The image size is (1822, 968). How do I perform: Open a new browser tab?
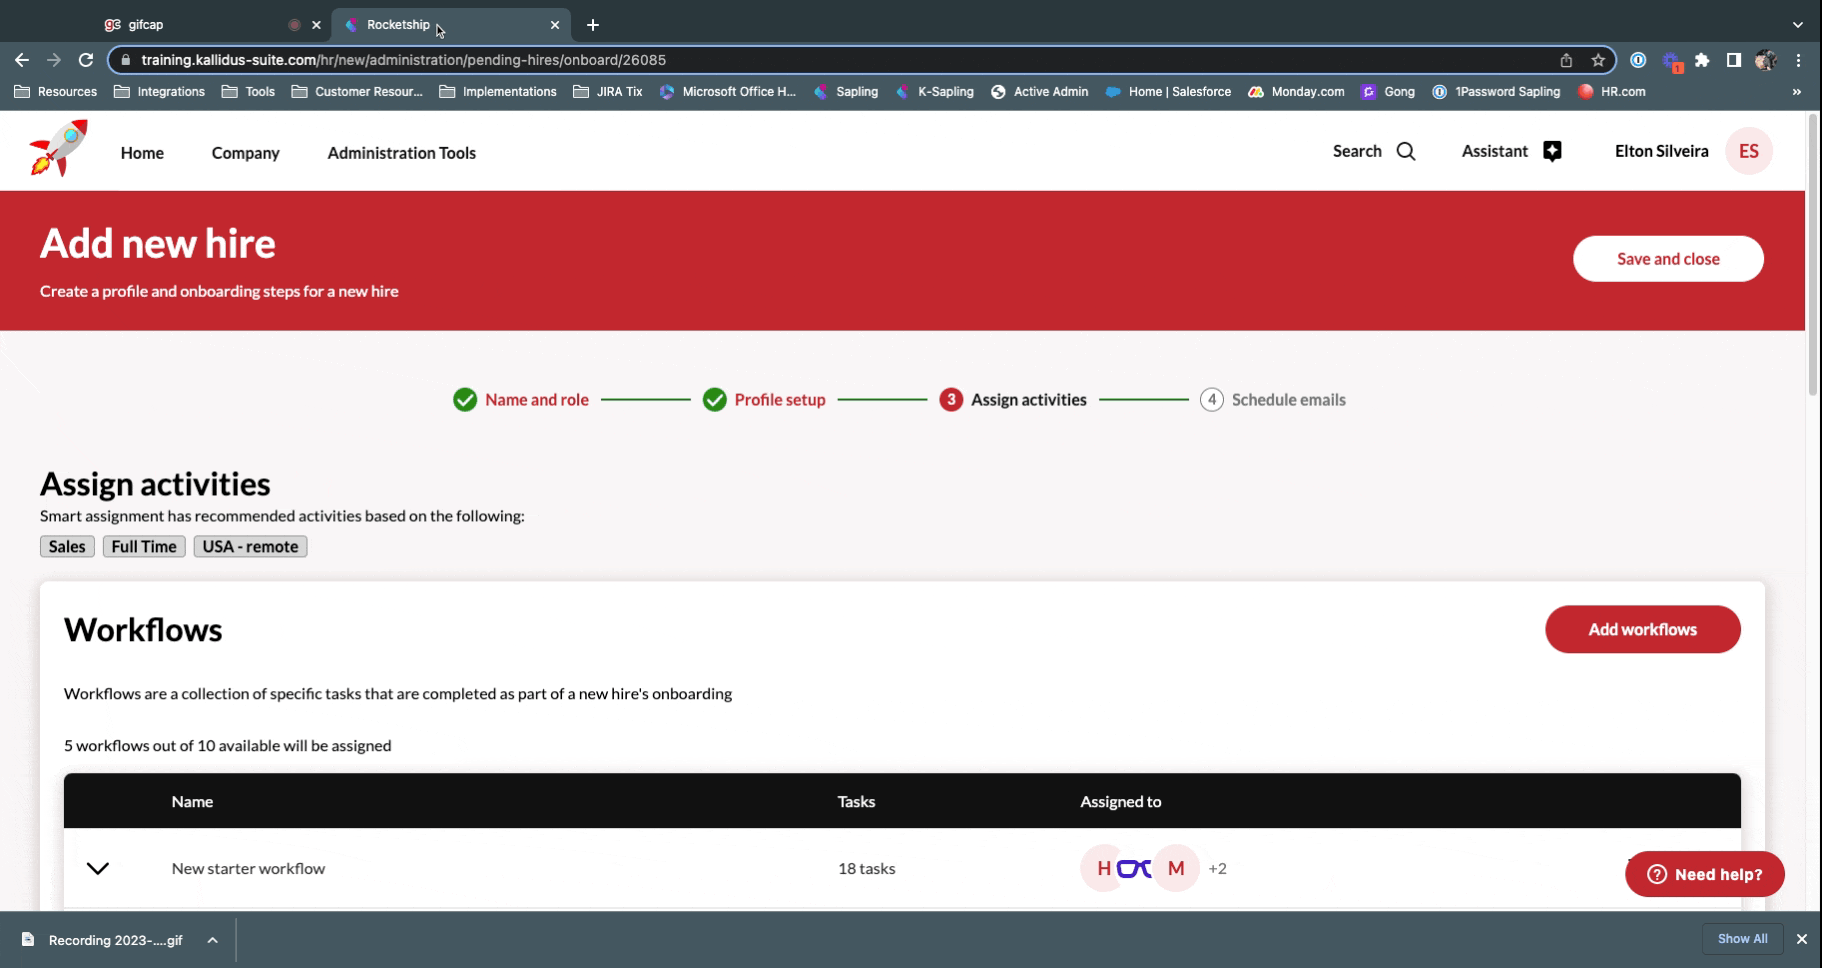(593, 25)
